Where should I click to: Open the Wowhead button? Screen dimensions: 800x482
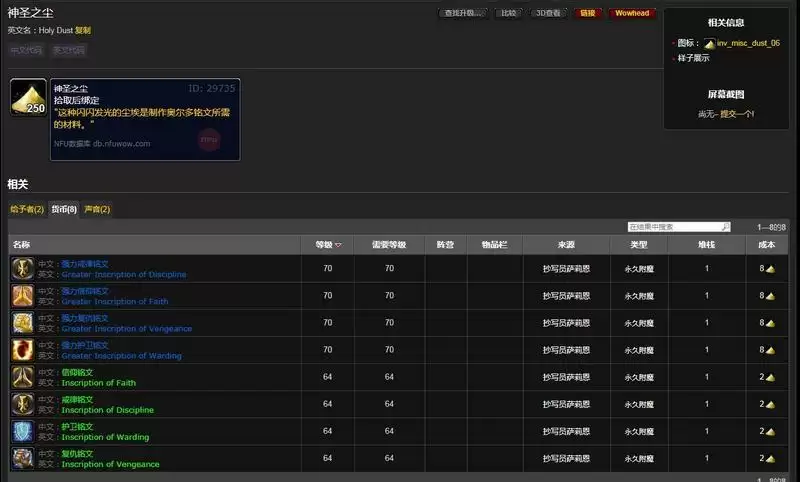tap(632, 13)
